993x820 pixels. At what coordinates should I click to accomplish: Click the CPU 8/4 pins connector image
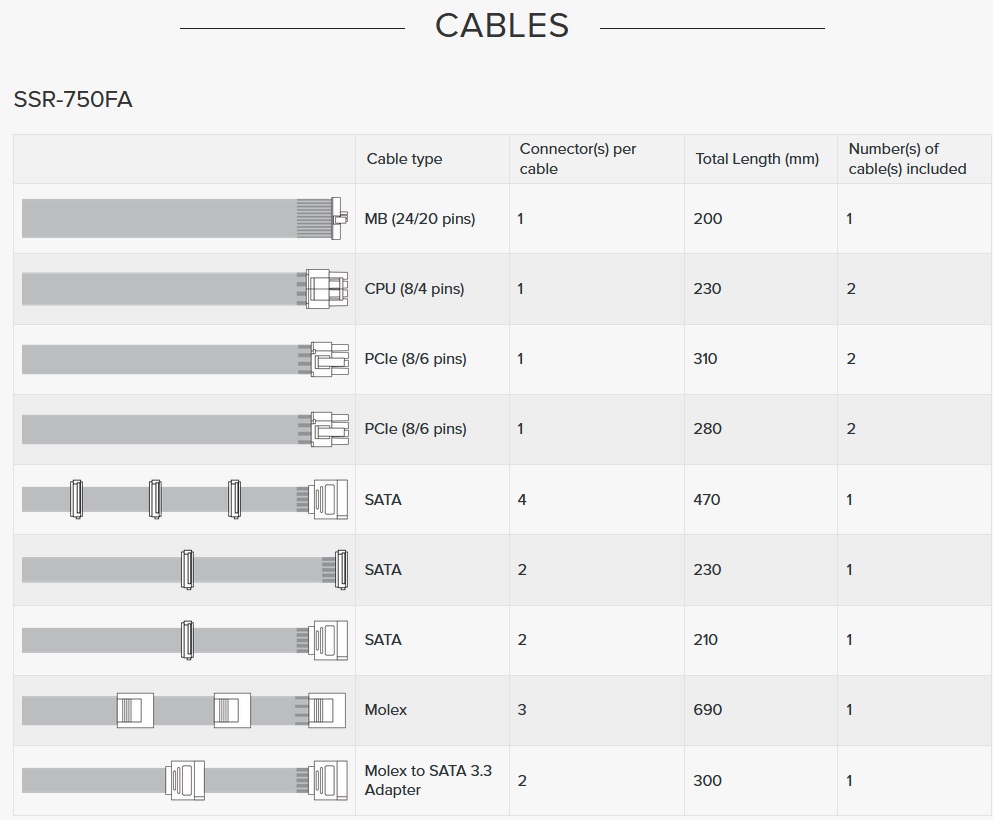[x=185, y=289]
